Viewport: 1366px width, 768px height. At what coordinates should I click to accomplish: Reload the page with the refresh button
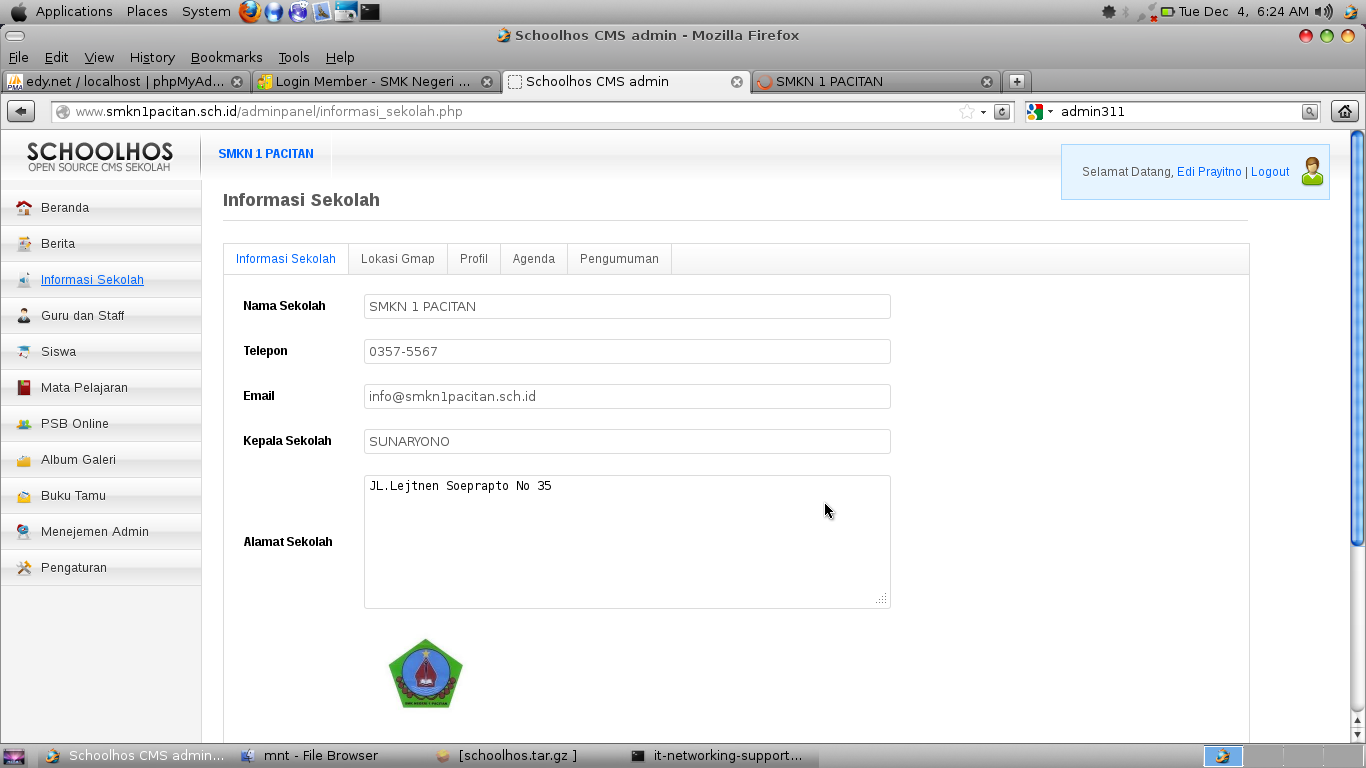point(1002,112)
